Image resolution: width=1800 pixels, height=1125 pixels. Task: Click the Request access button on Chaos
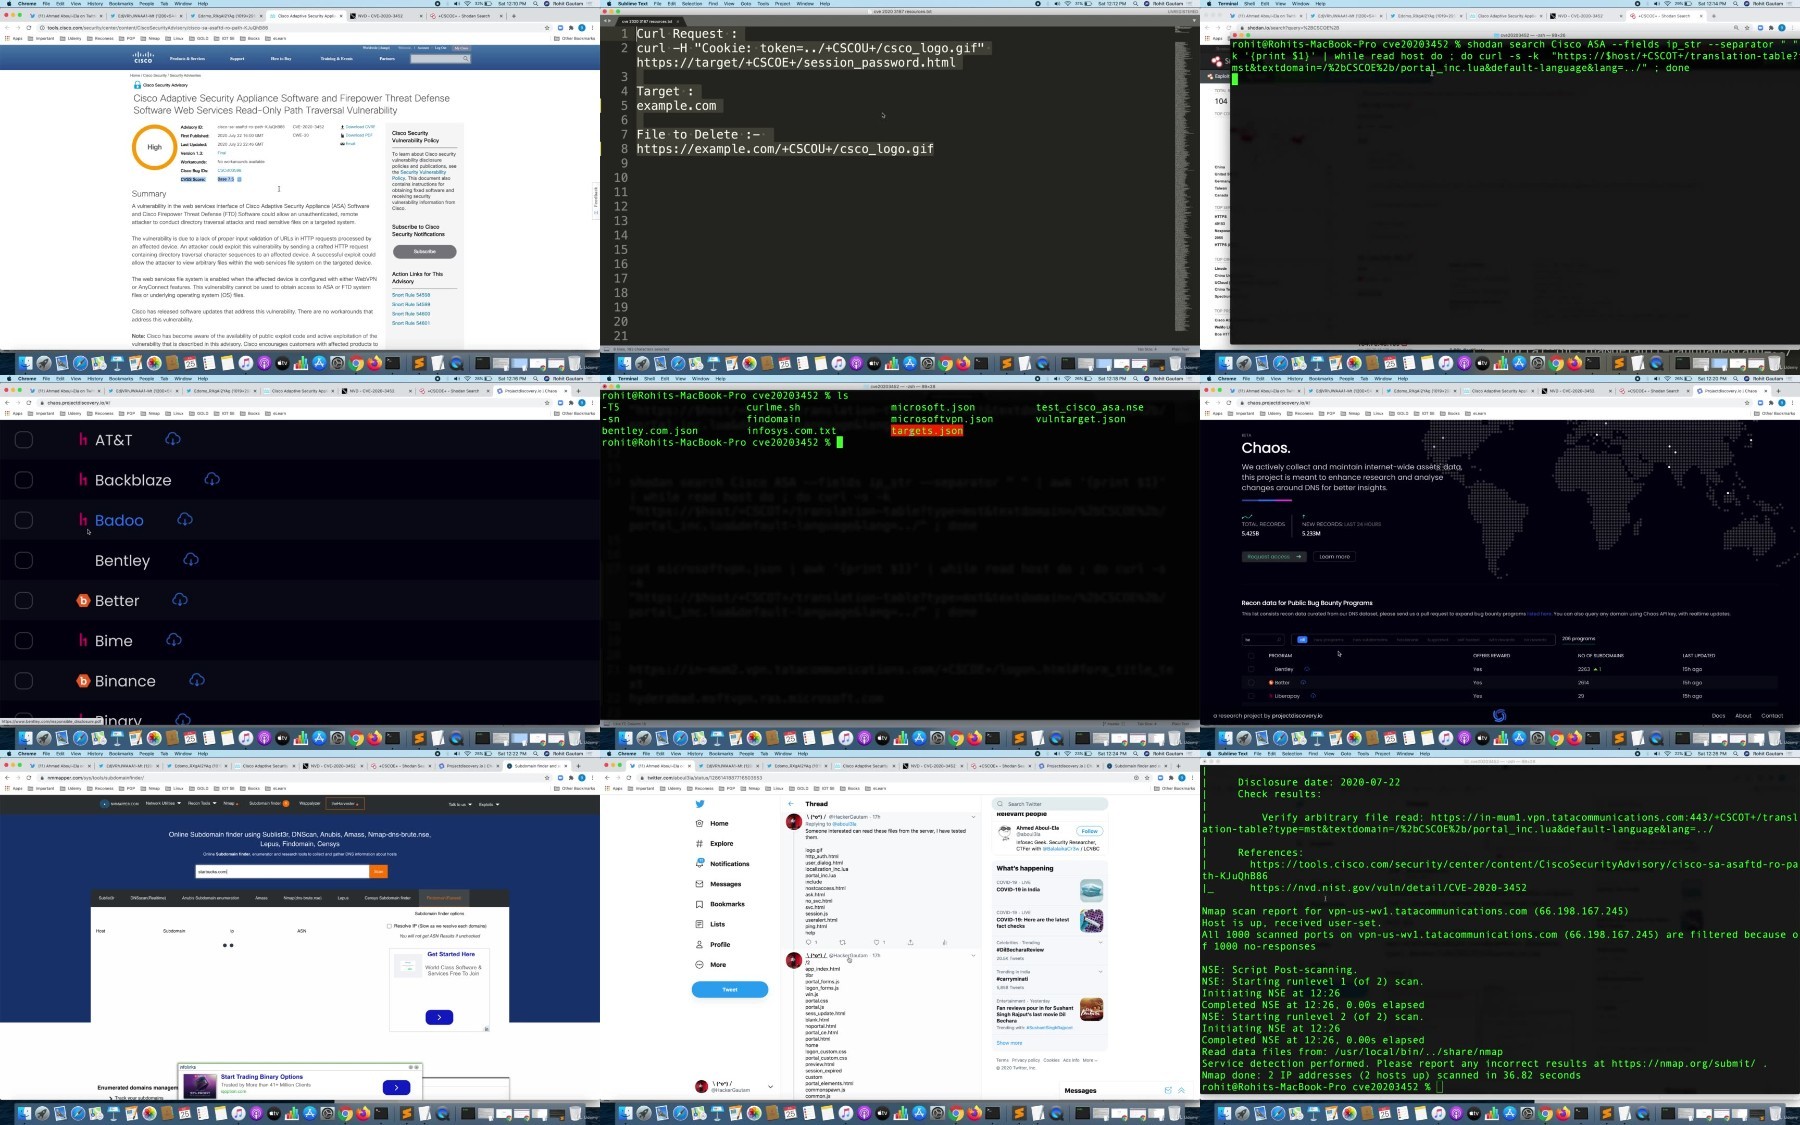point(1274,556)
